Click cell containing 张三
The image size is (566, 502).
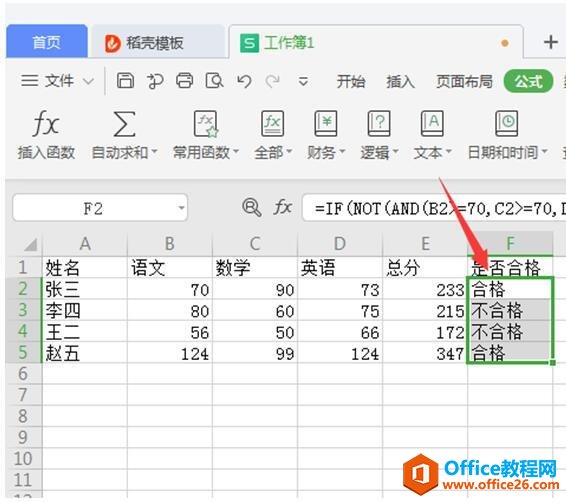pos(85,289)
